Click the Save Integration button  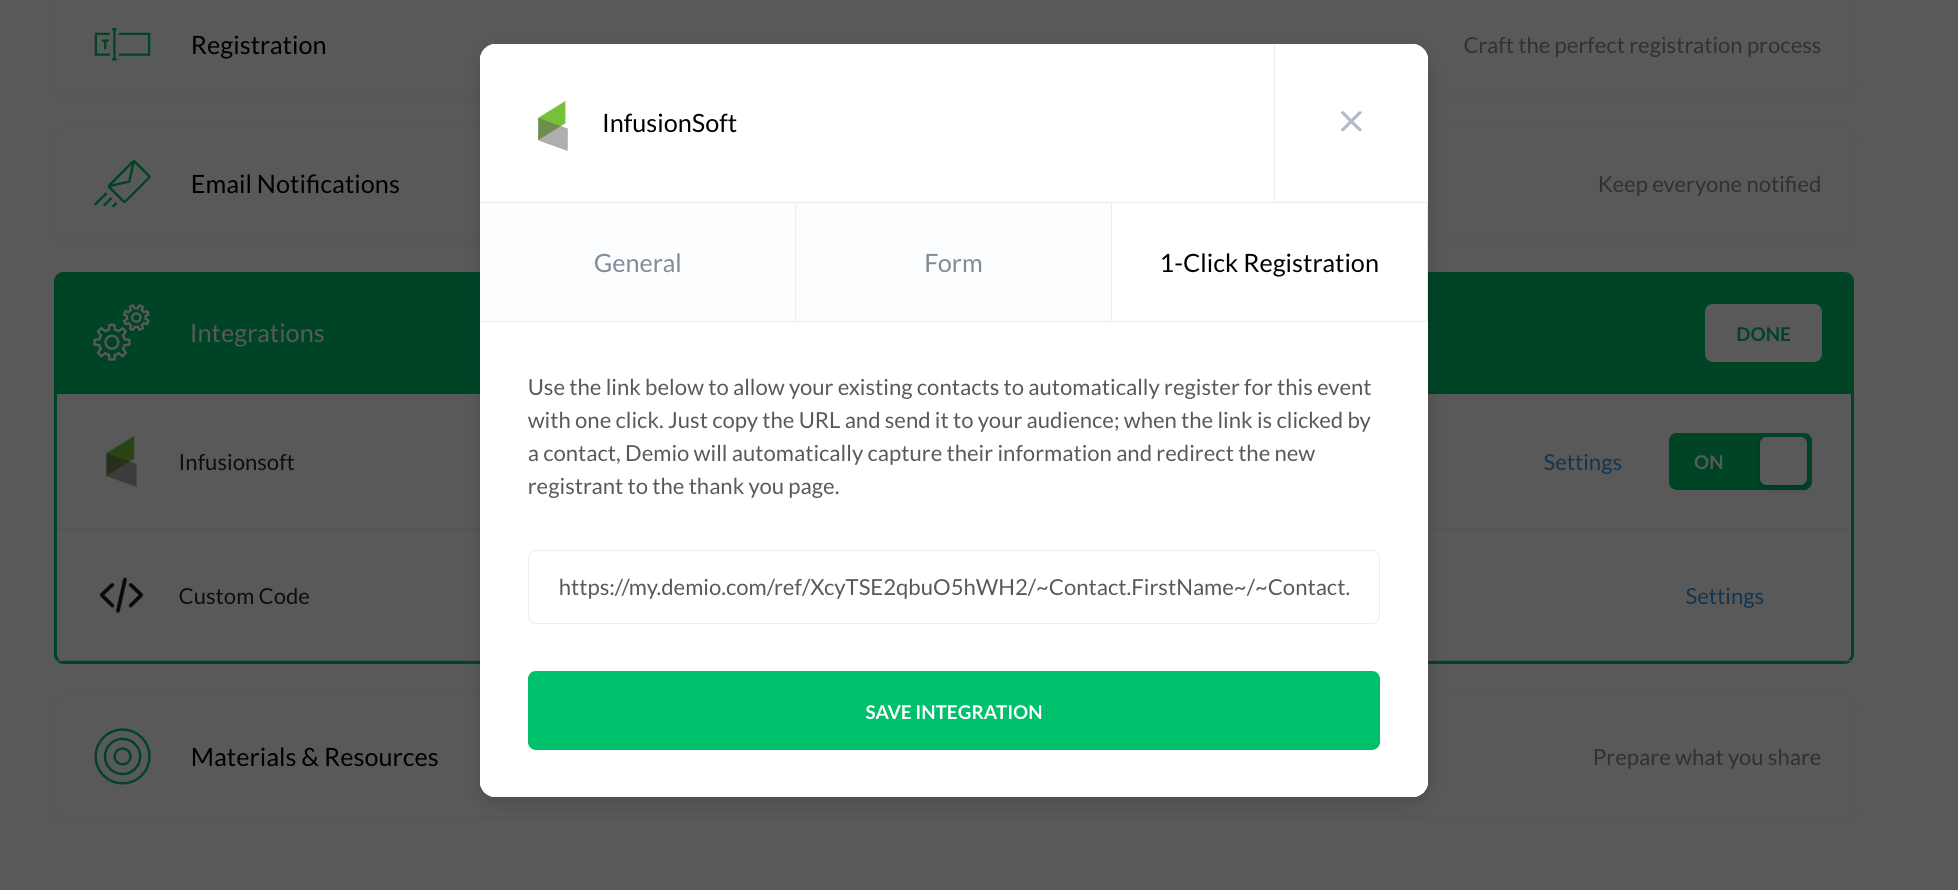[x=953, y=711]
